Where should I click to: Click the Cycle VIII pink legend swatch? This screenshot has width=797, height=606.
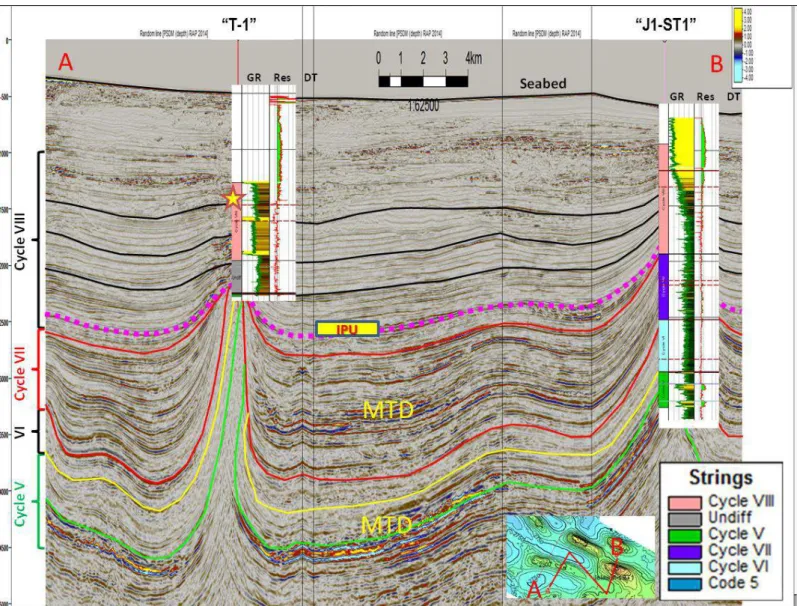click(684, 503)
